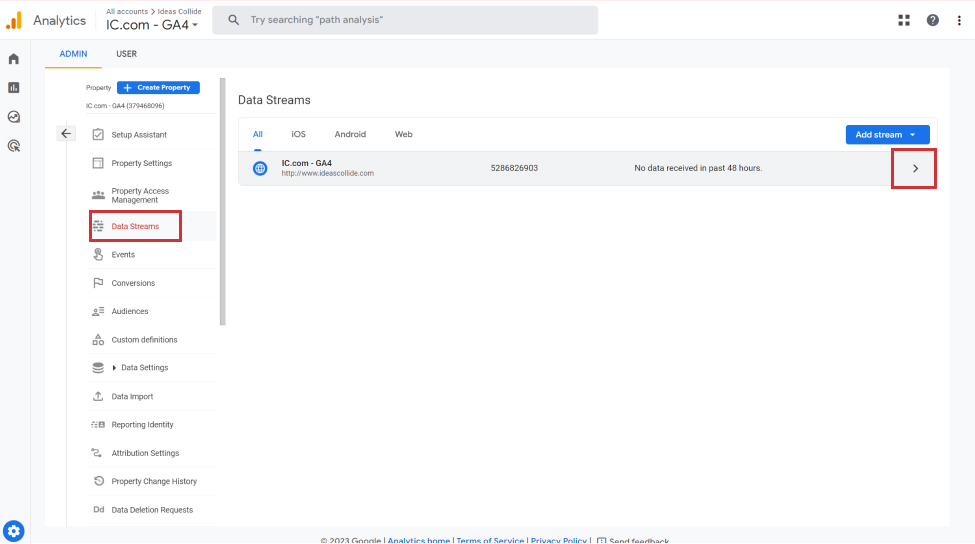The width and height of the screenshot is (975, 544).
Task: Click the No data received status text
Action: [x=698, y=168]
